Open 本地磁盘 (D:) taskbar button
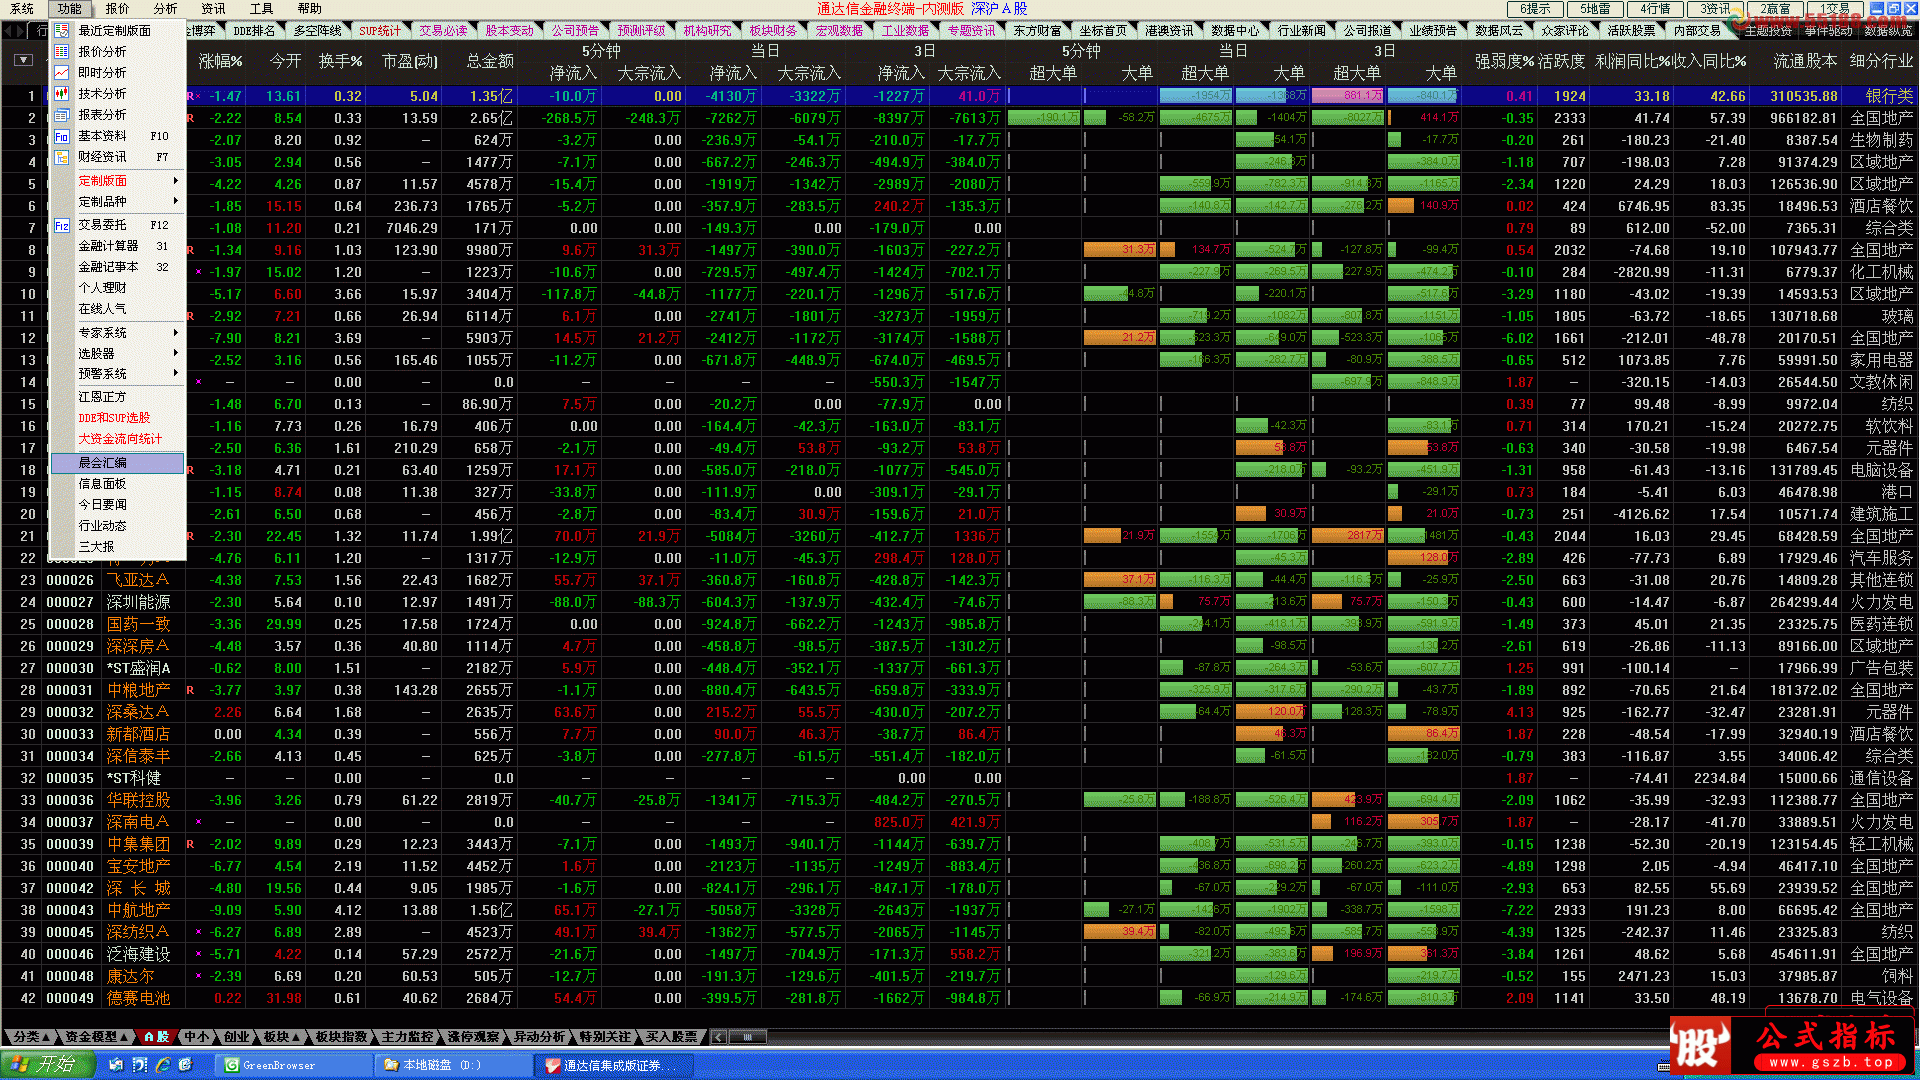This screenshot has width=1920, height=1080. [x=455, y=1065]
